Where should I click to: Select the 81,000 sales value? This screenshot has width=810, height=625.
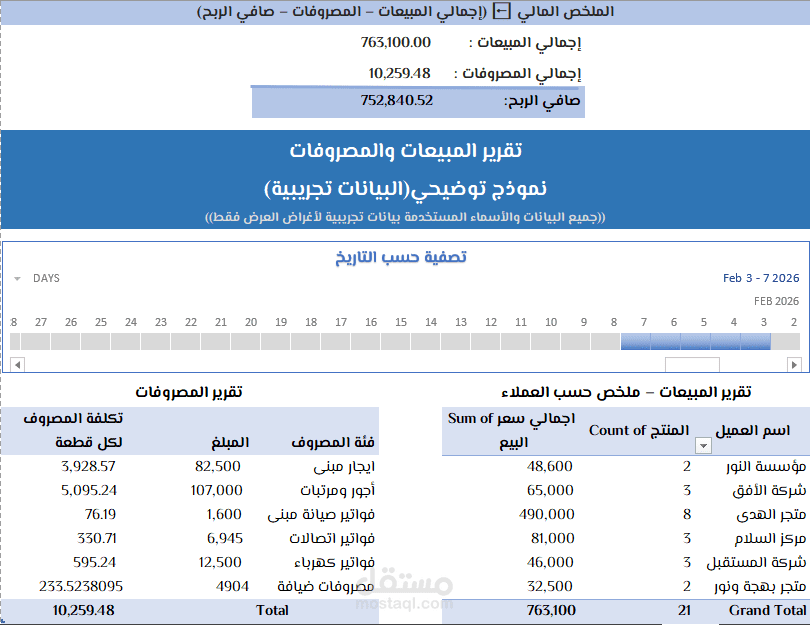552,538
